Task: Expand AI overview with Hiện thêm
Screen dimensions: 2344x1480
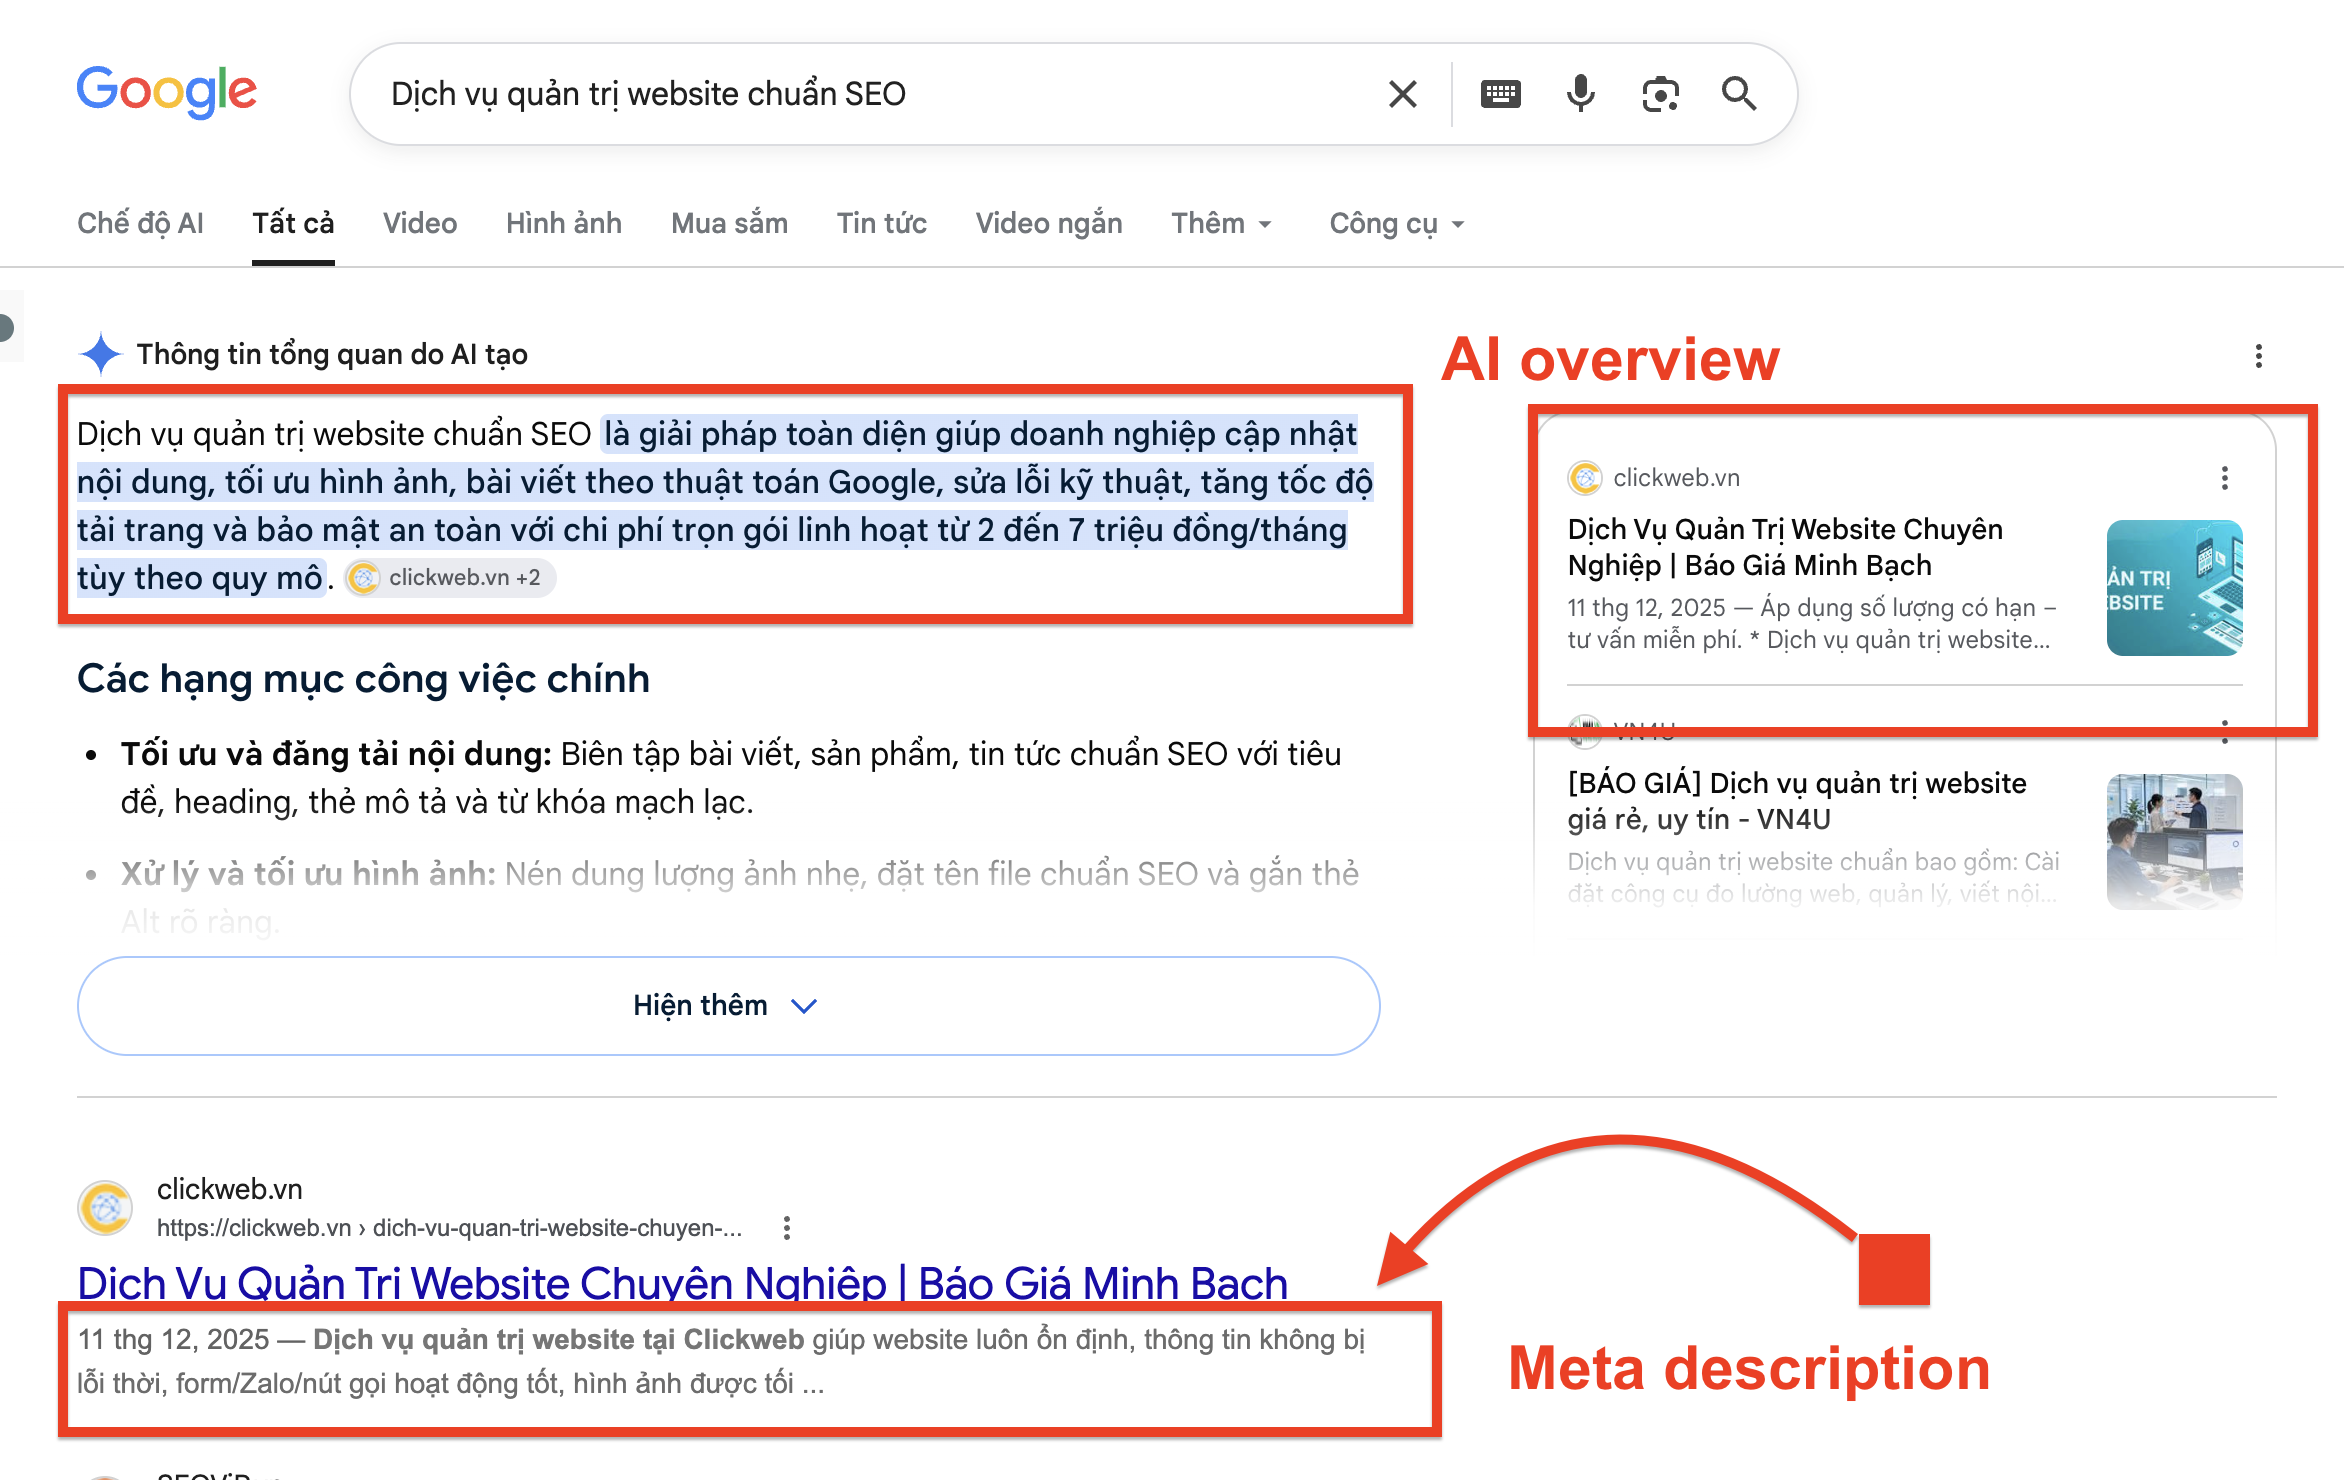Action: click(x=728, y=1006)
